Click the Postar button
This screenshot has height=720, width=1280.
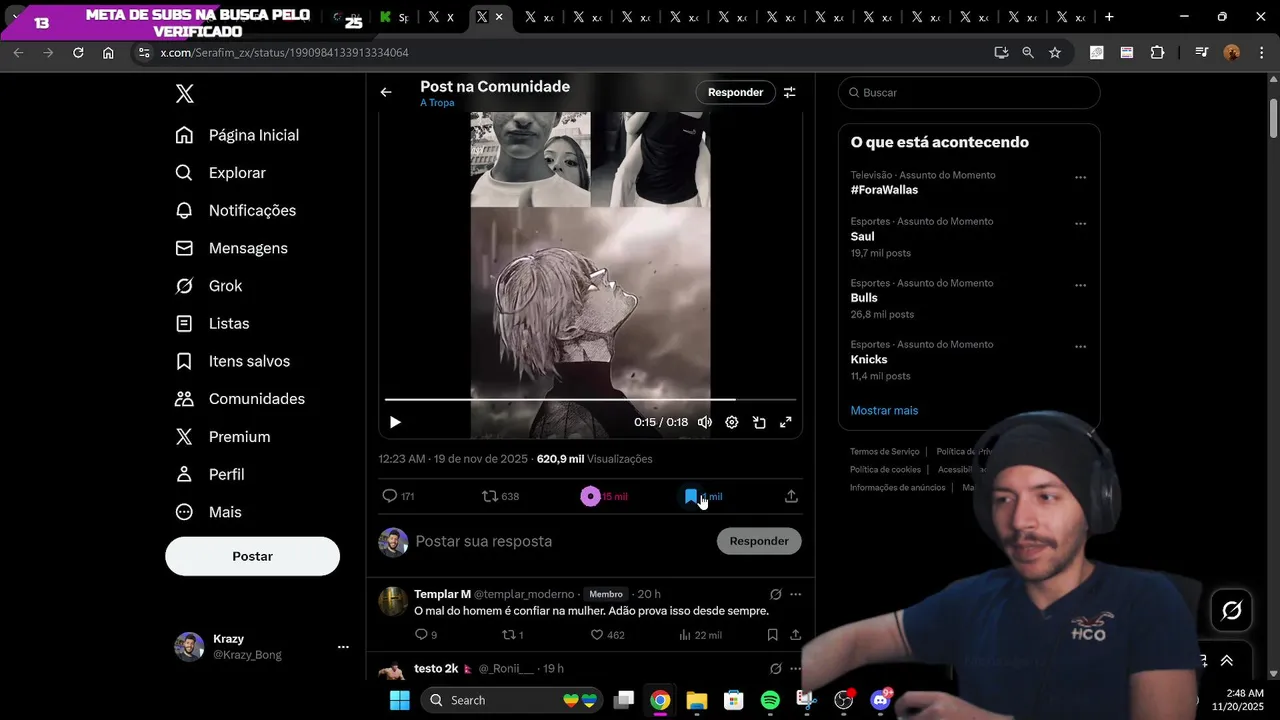(252, 556)
